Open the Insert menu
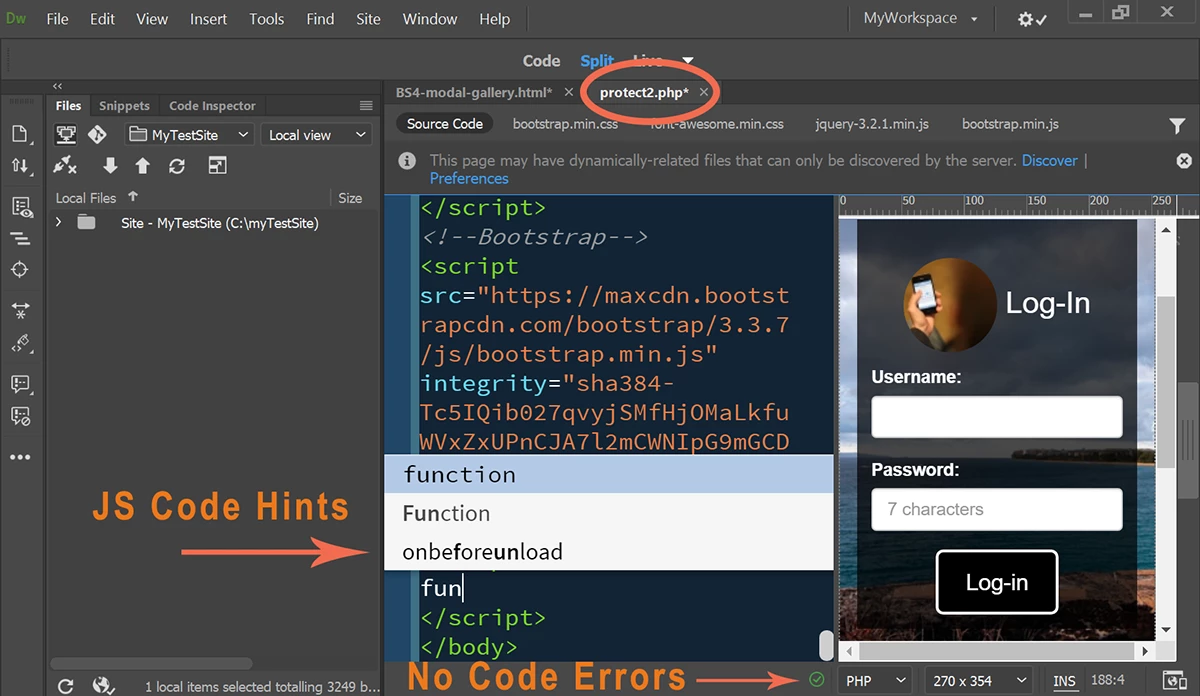 coord(209,19)
